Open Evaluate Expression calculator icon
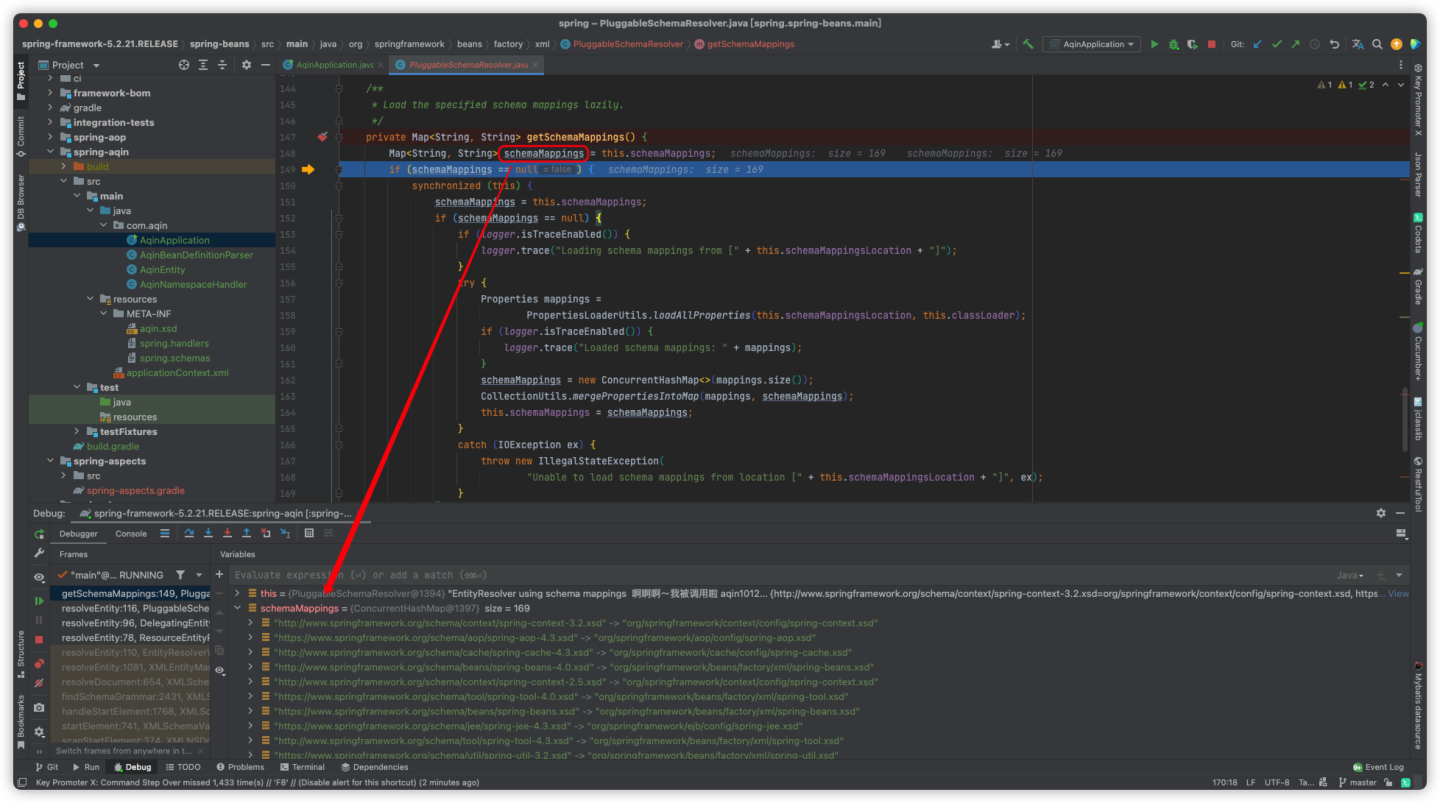 pyautogui.click(x=309, y=534)
